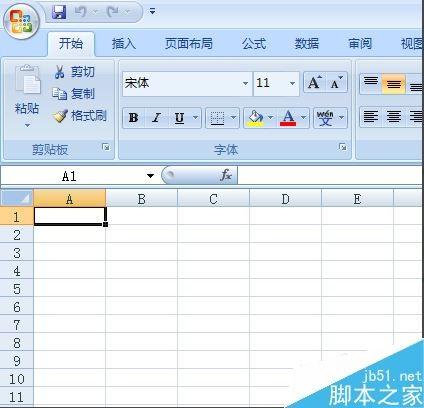Set top vertical alignment
424x408 pixels.
coord(371,83)
